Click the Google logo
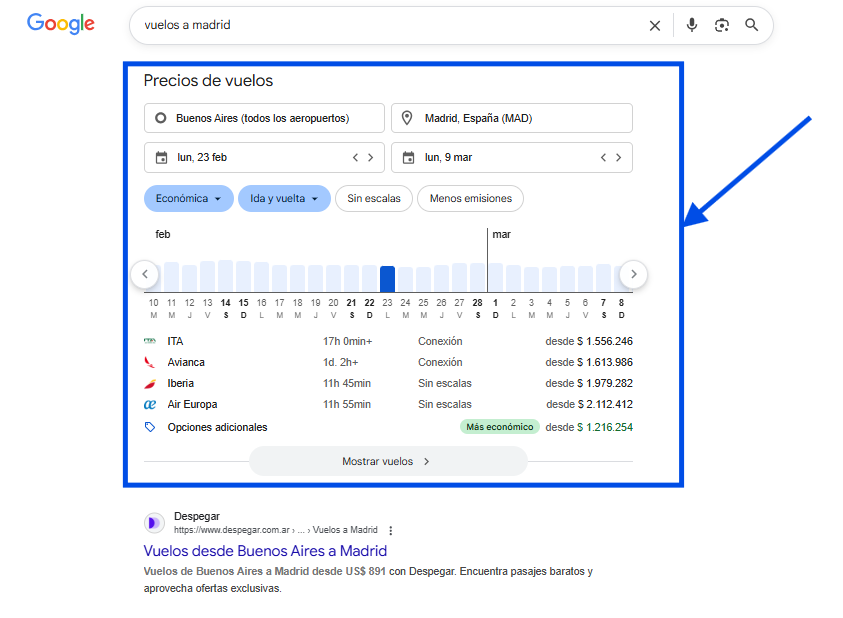843x618 pixels. coord(61,24)
